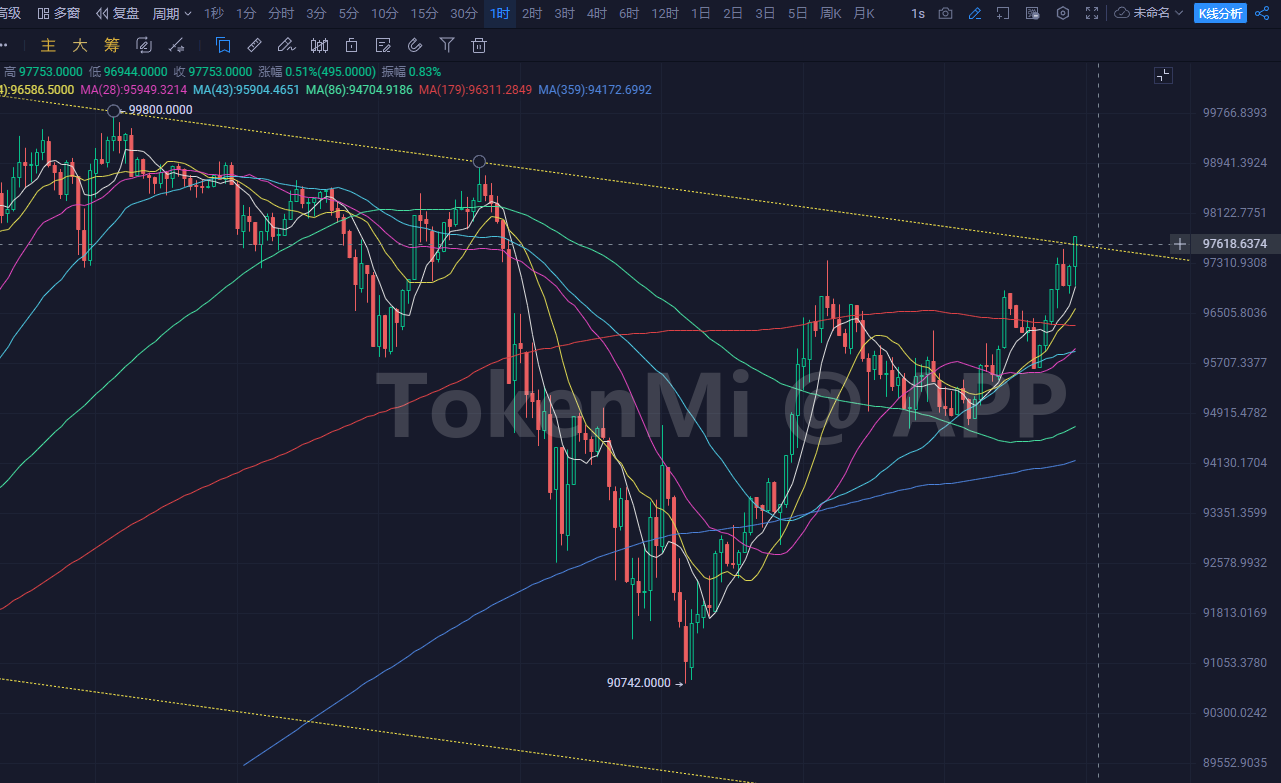1281x783 pixels.
Task: Open the 未命名 layout dropdown
Action: [1150, 14]
